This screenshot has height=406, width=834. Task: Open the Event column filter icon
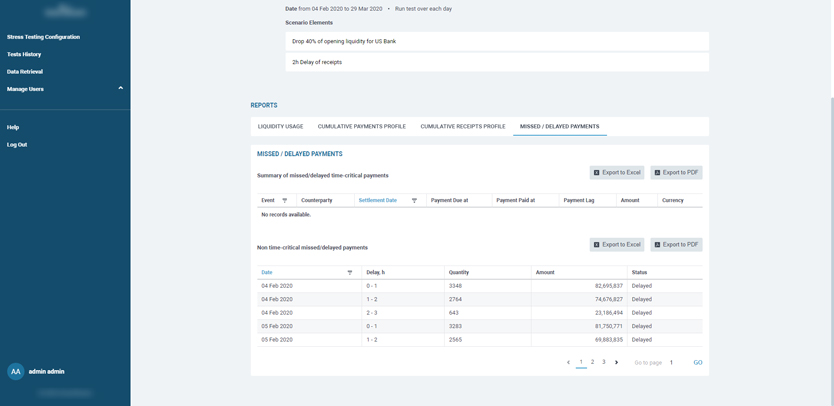pyautogui.click(x=285, y=201)
